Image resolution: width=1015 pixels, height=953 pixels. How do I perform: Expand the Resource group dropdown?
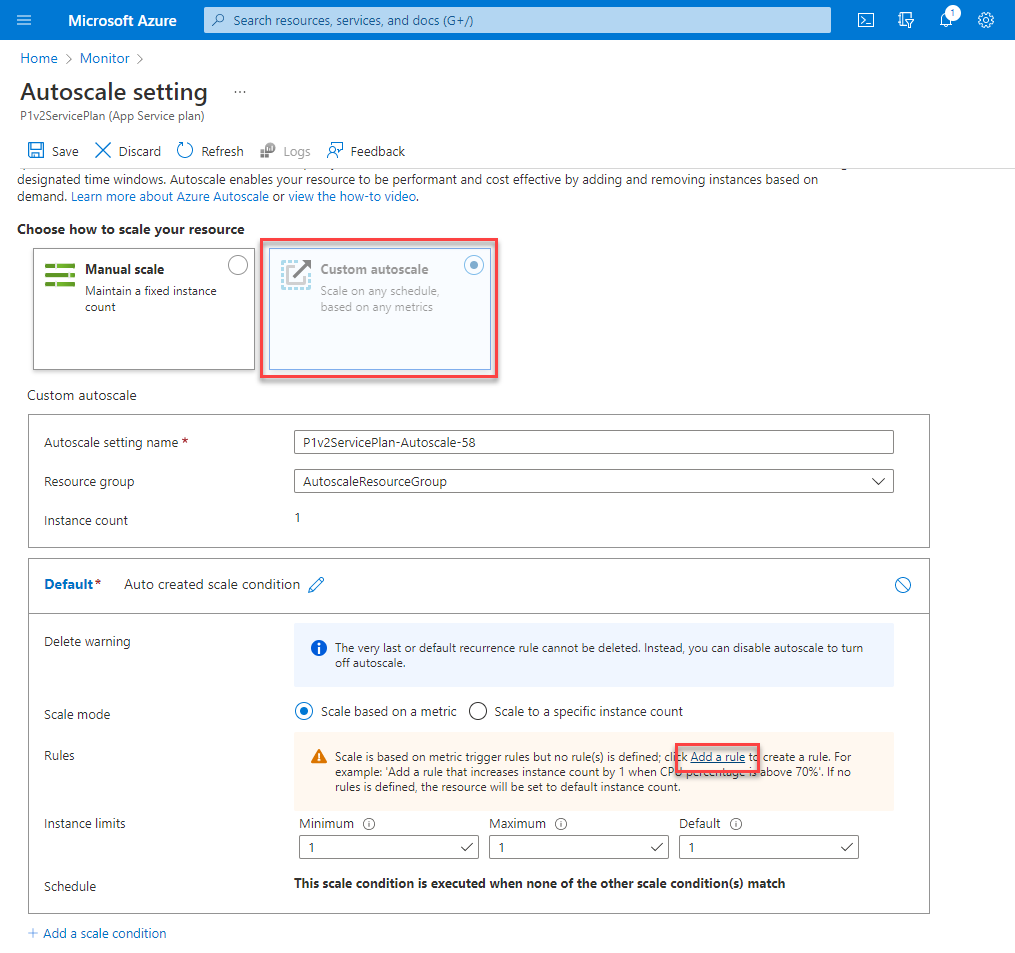pos(878,481)
